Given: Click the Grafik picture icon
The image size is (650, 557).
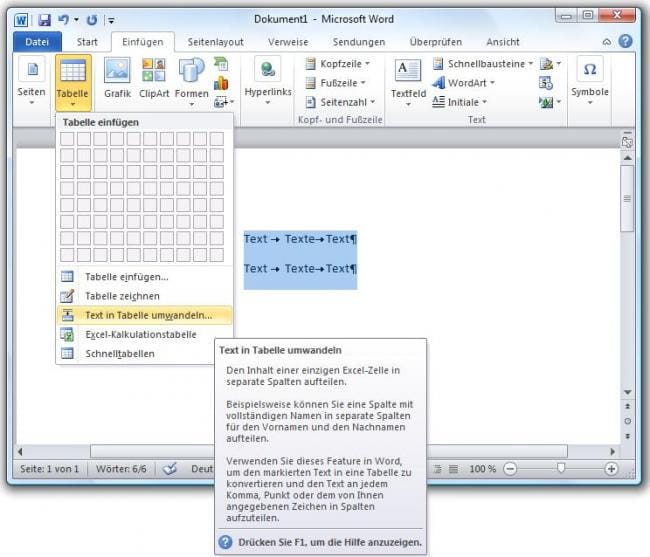Looking at the screenshot, I should (117, 70).
